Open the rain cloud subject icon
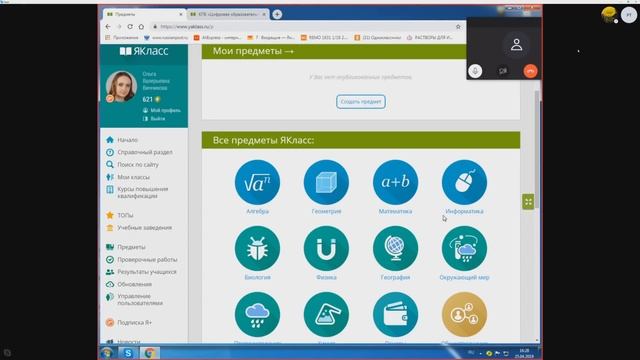 point(257,314)
